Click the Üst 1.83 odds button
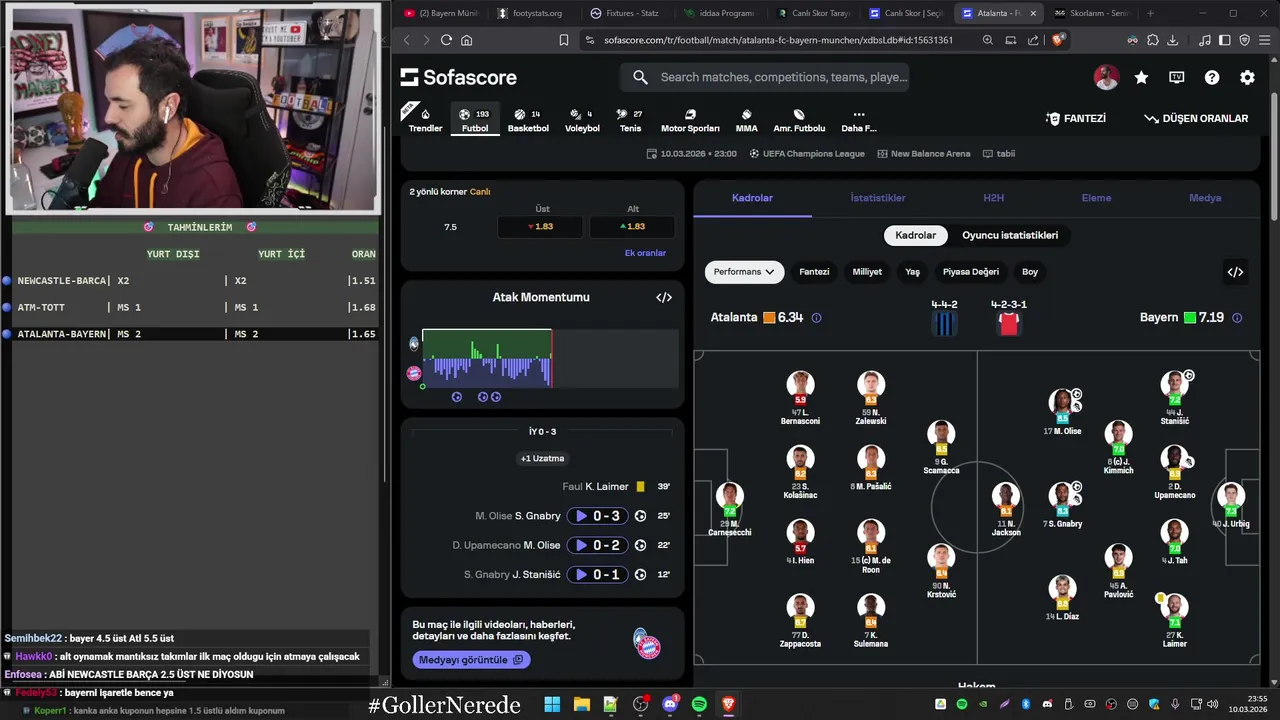1280x720 pixels. pos(542,227)
